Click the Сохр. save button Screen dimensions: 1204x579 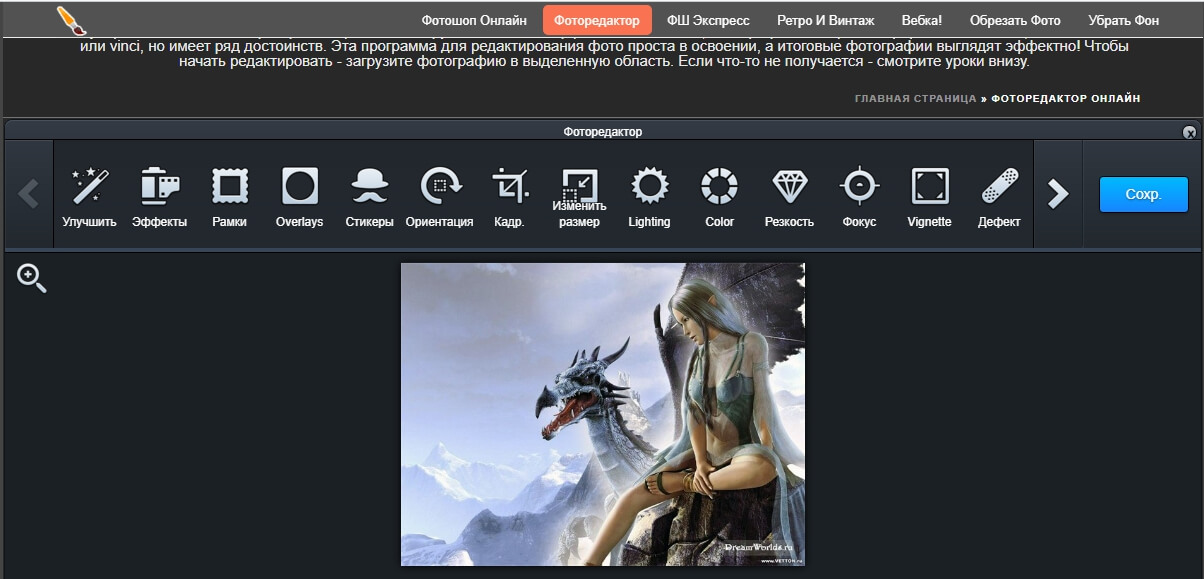coord(1143,194)
